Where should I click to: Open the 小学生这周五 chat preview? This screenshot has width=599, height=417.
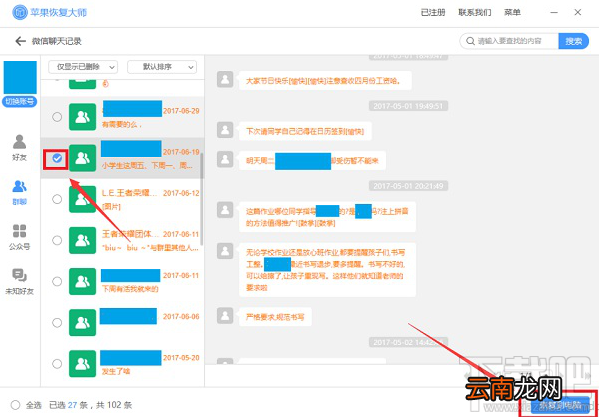147,166
